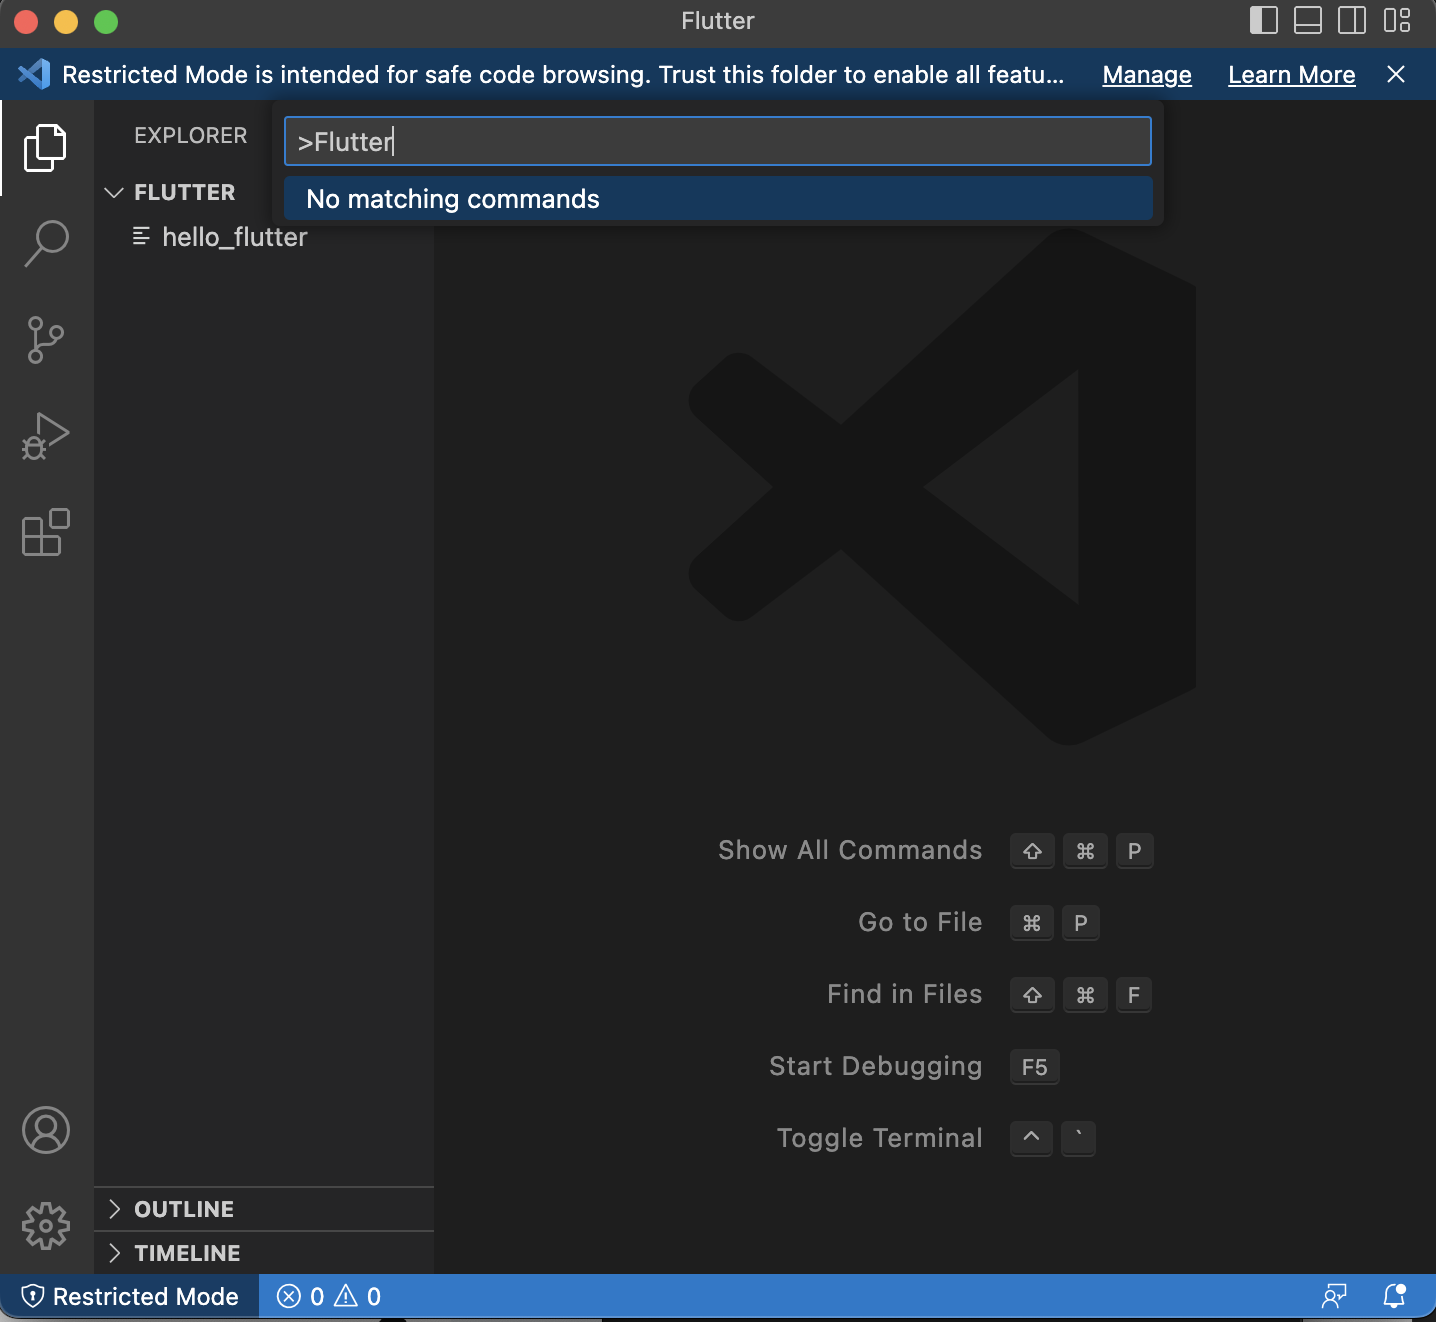Screen dimensions: 1436x1322
Task: Click into the command palette input
Action: point(718,141)
